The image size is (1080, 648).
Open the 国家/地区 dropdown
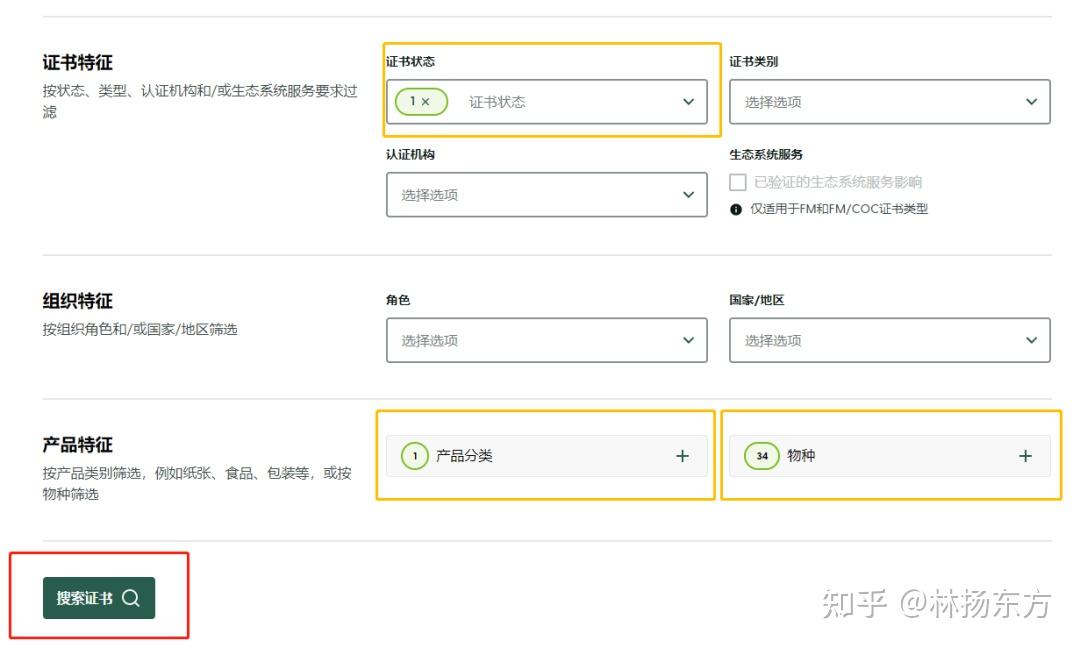pos(890,340)
